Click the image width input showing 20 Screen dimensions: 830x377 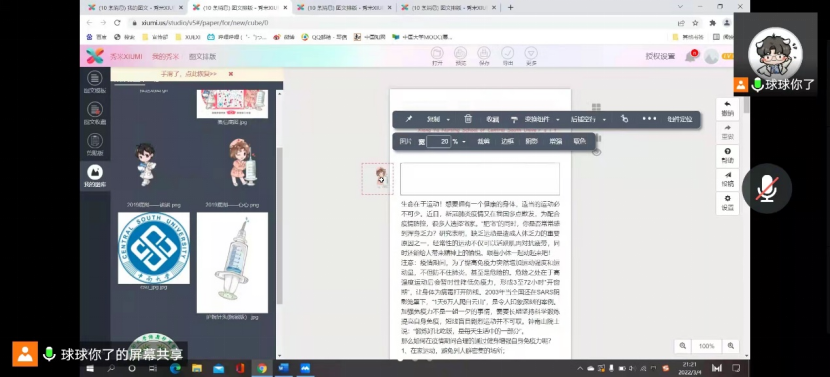[x=439, y=142]
